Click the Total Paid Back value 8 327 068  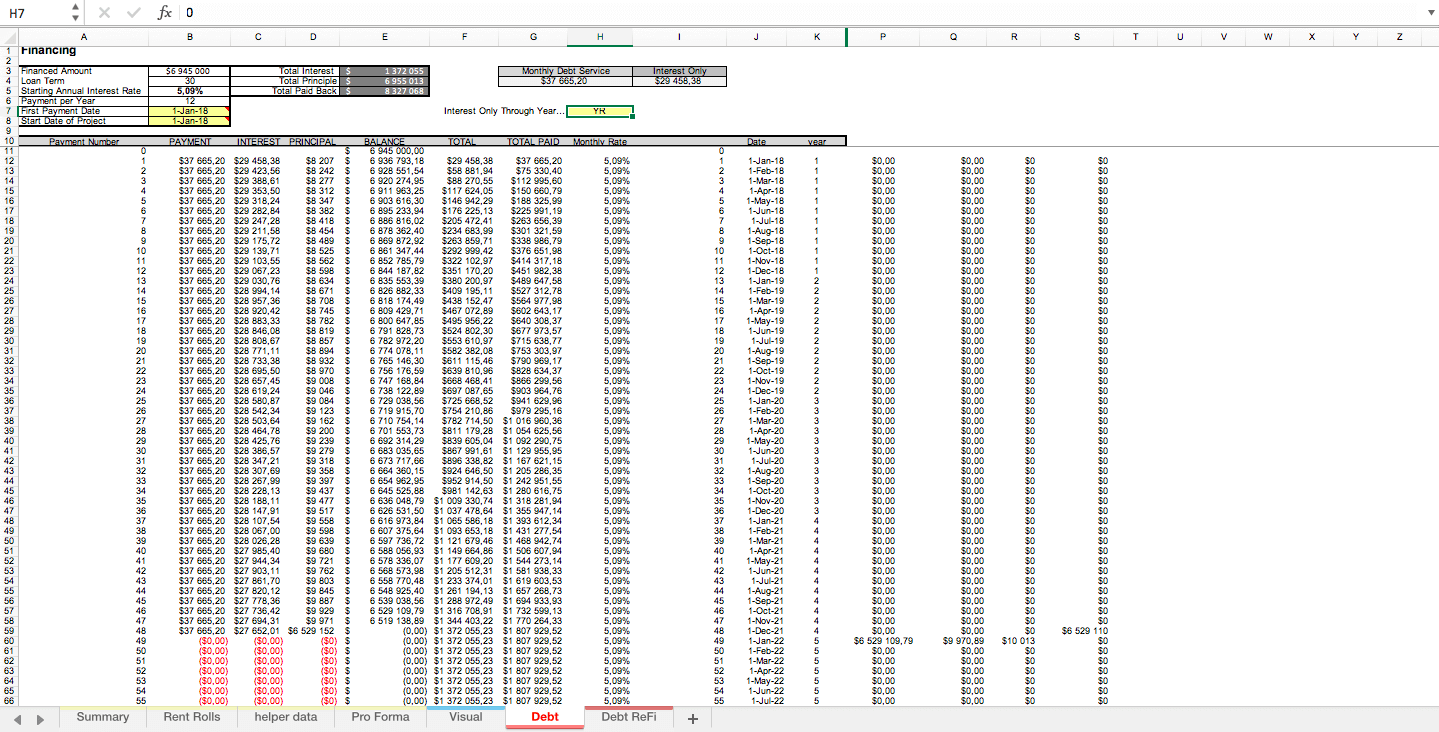pos(385,91)
